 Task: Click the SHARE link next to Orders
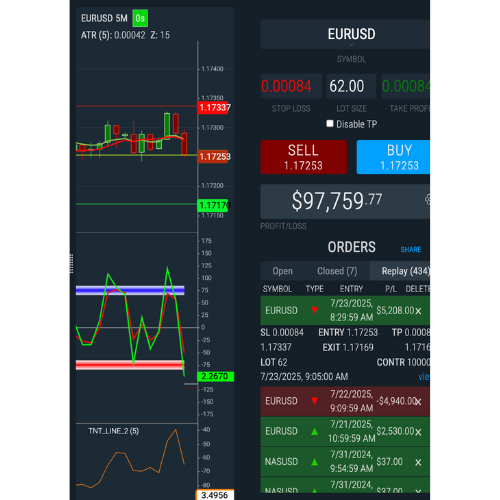(411, 249)
